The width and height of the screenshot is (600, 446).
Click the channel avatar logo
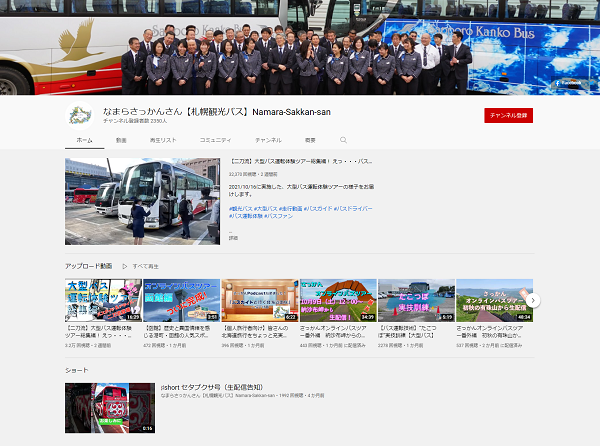tap(79, 114)
